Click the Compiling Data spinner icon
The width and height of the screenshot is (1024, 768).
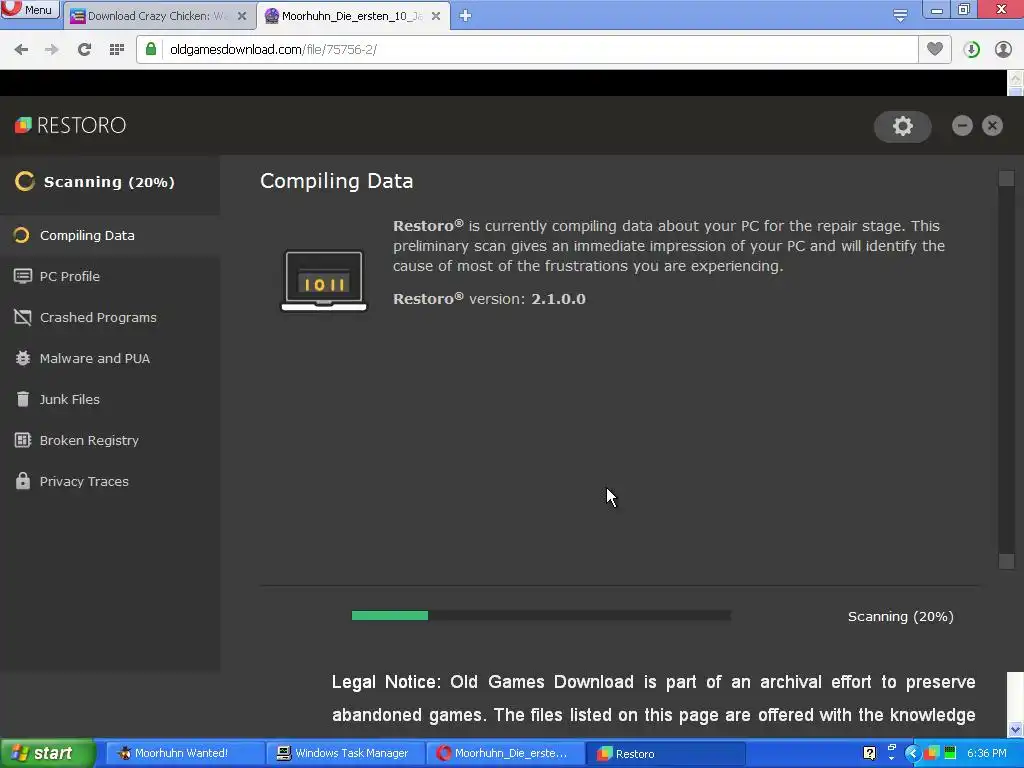(x=21, y=235)
